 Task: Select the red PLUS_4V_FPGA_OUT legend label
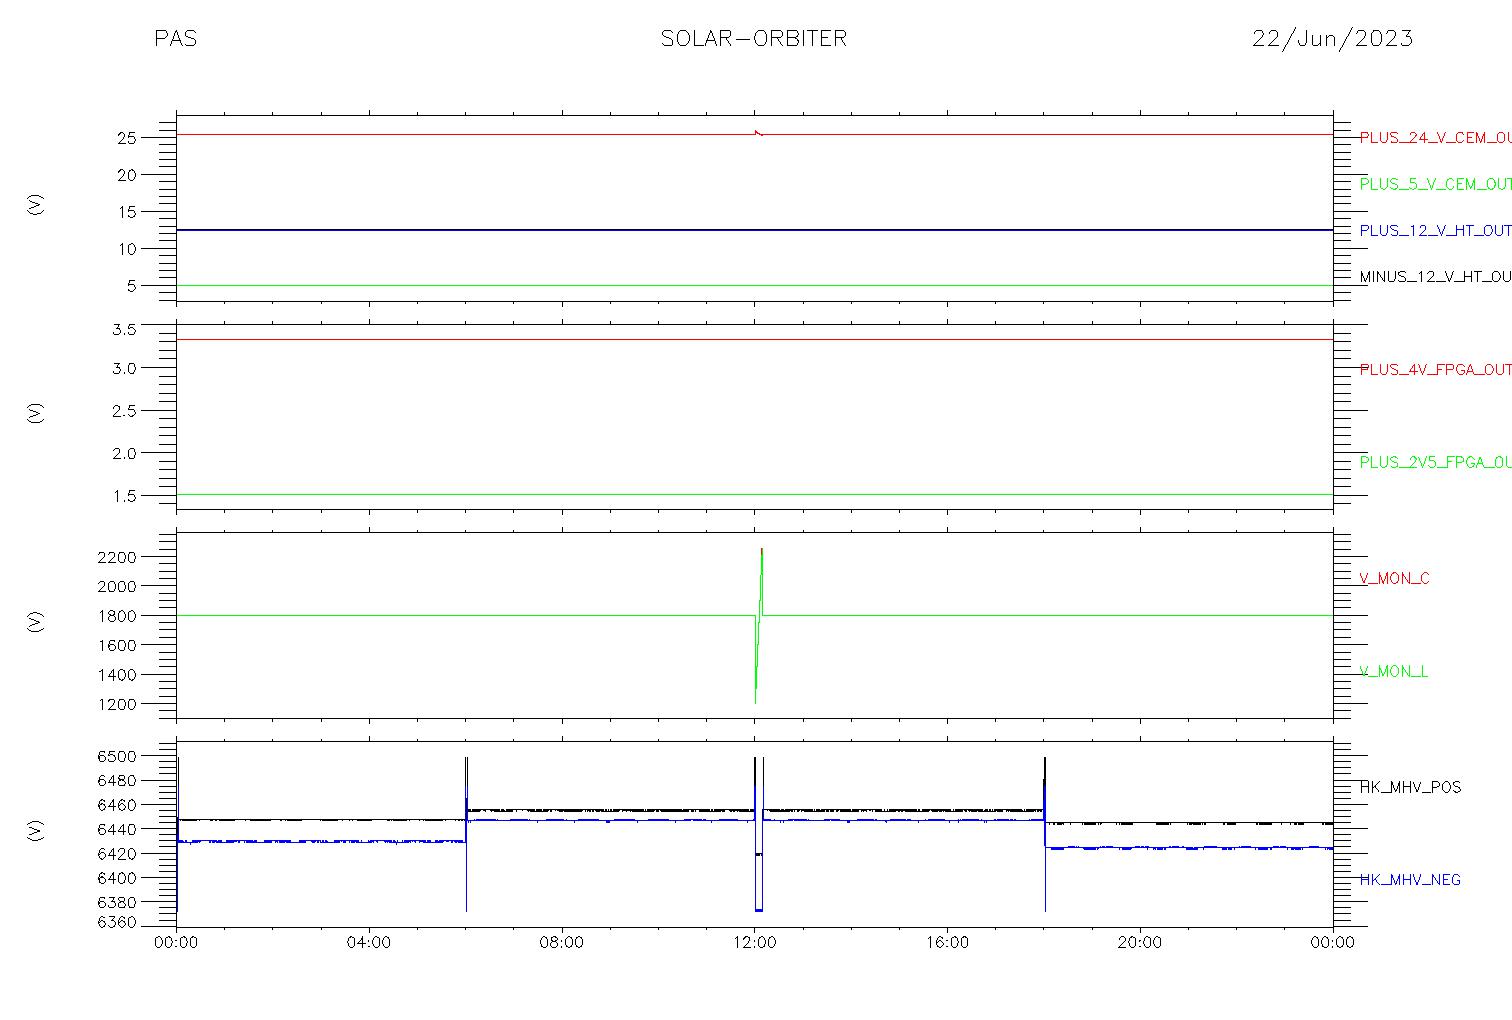pyautogui.click(x=1435, y=370)
